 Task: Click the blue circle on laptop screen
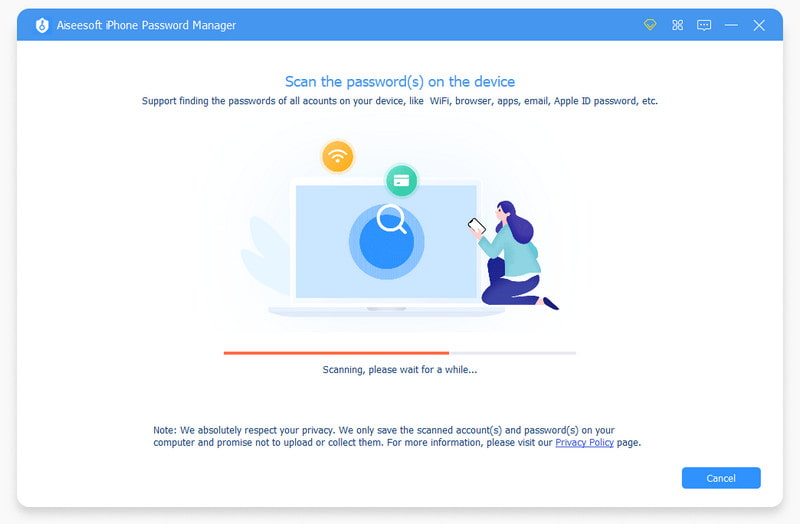click(386, 242)
